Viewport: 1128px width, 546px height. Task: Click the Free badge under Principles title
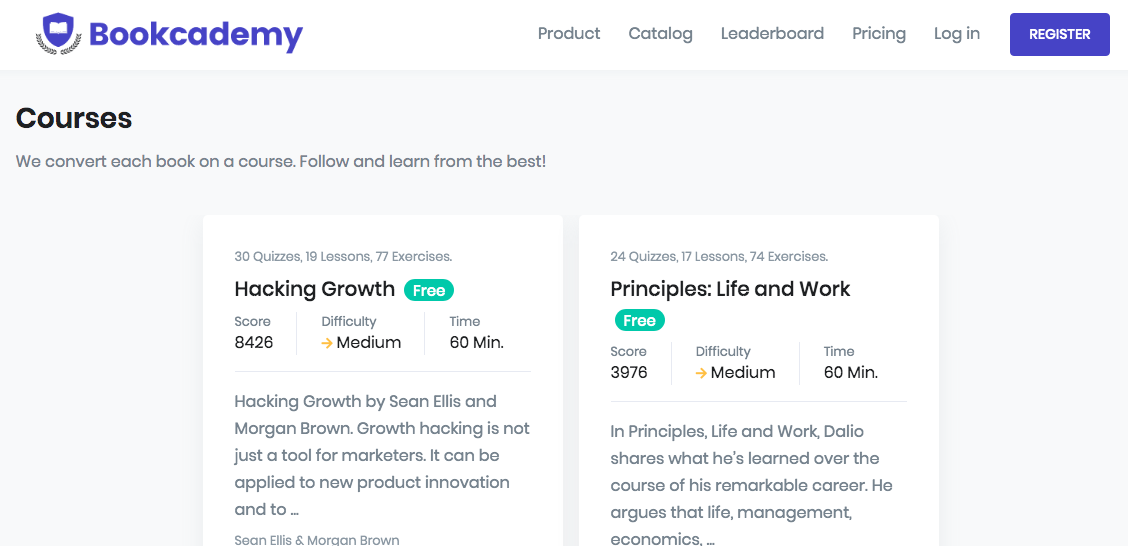pyautogui.click(x=639, y=321)
